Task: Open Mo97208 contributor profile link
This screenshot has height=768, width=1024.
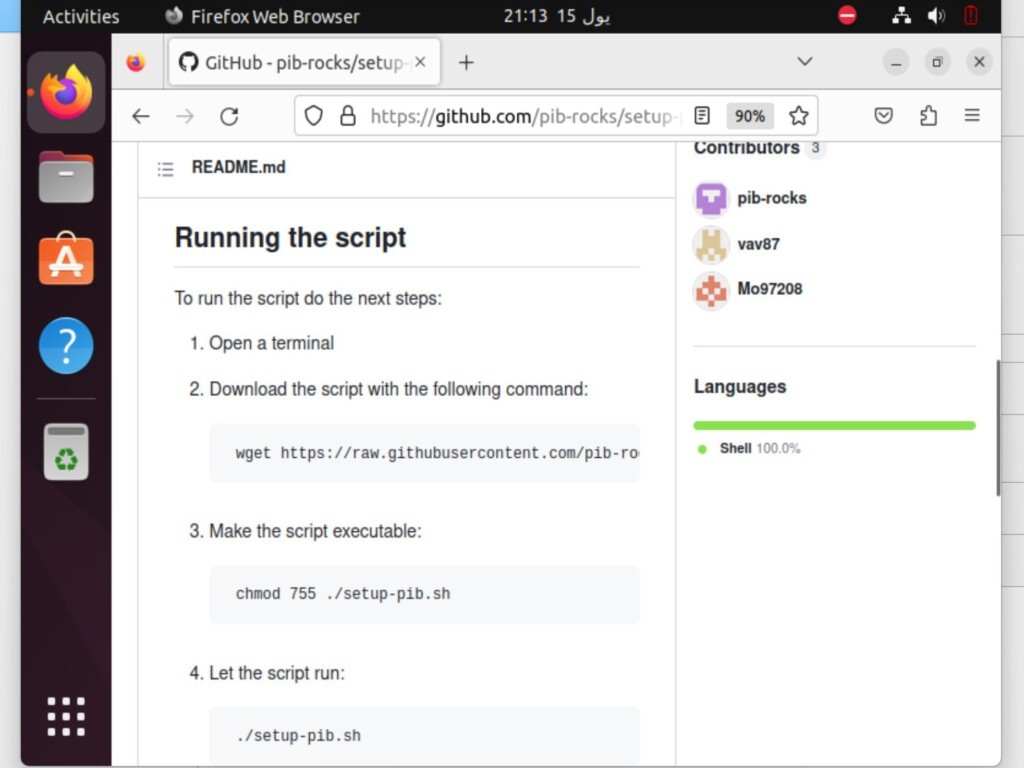Action: (x=769, y=289)
